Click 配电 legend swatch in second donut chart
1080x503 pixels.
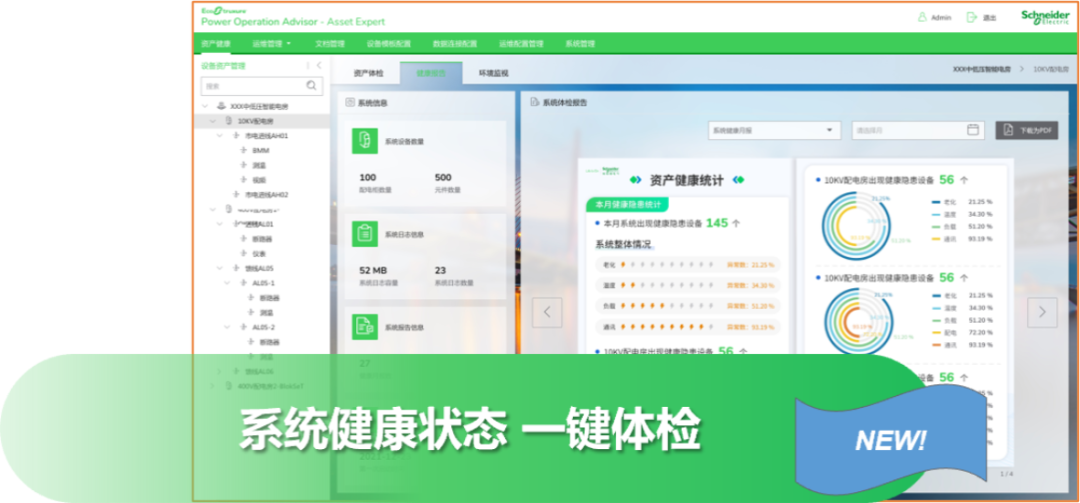pos(935,332)
